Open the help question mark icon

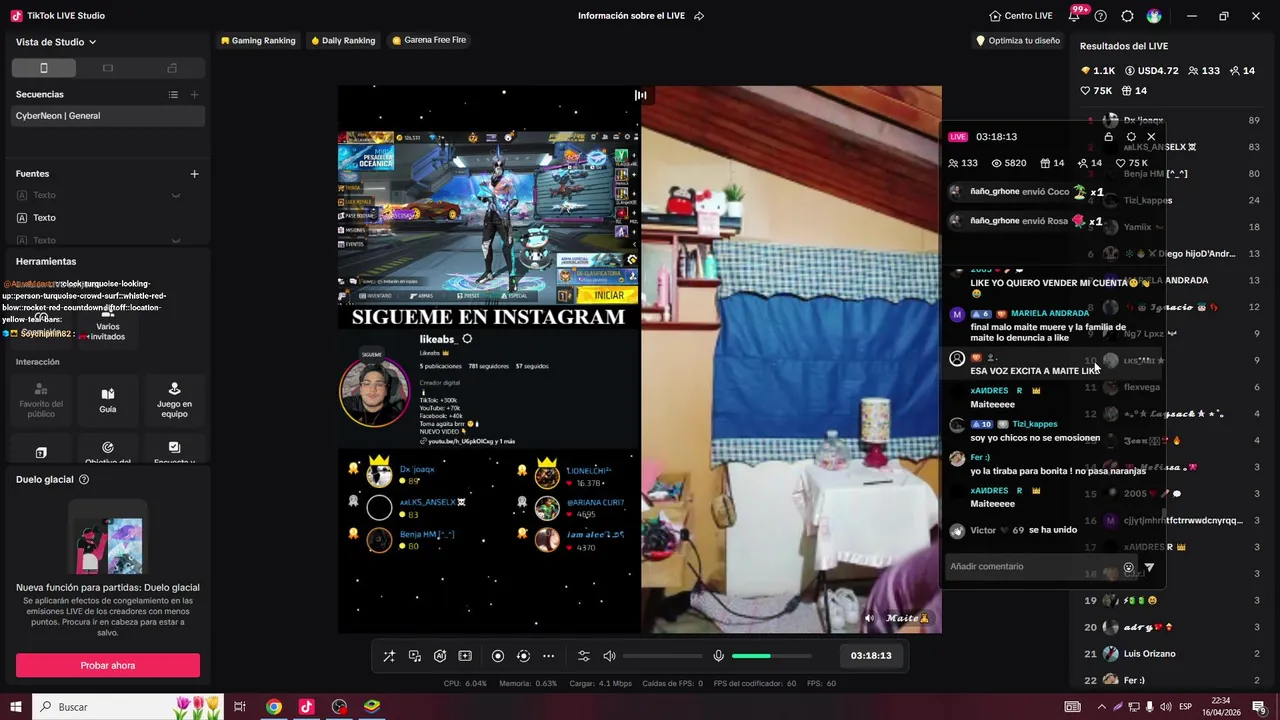[1101, 16]
